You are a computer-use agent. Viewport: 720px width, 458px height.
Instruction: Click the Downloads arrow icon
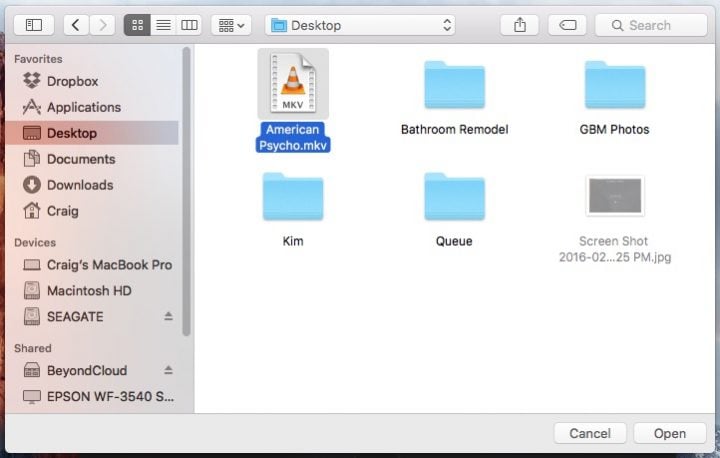32,185
